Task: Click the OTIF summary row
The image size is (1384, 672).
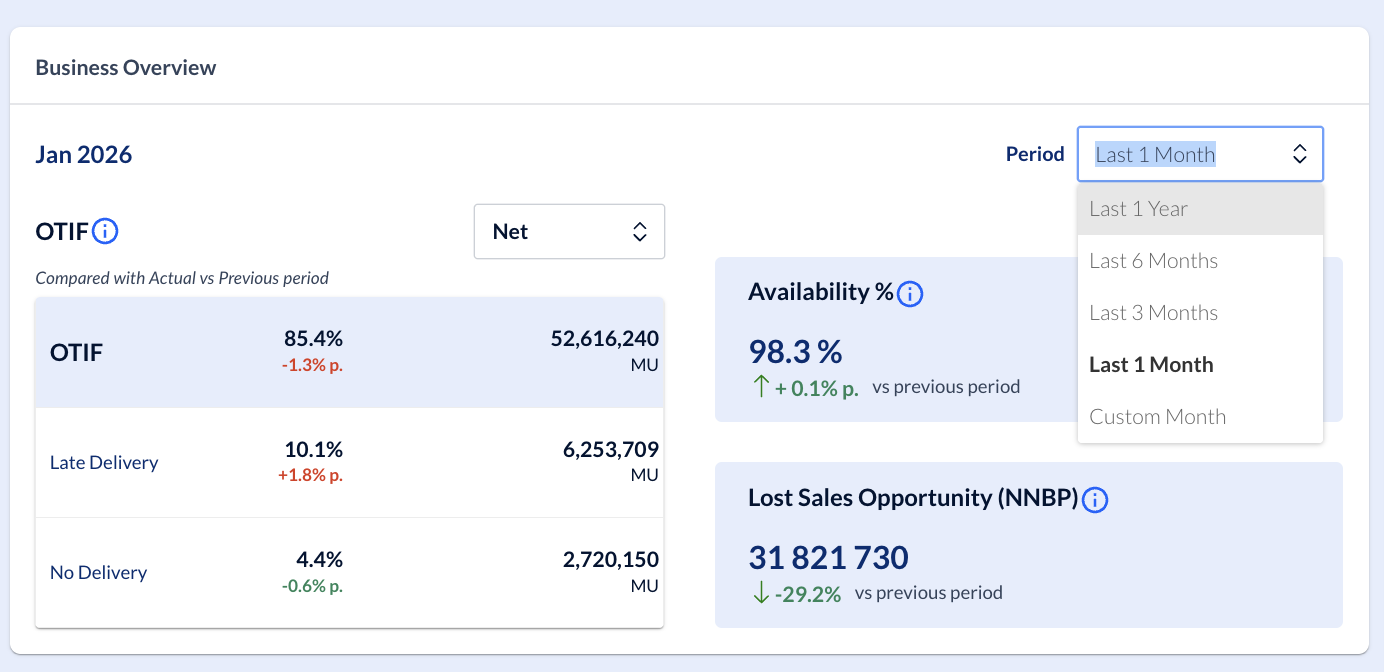Action: (349, 352)
